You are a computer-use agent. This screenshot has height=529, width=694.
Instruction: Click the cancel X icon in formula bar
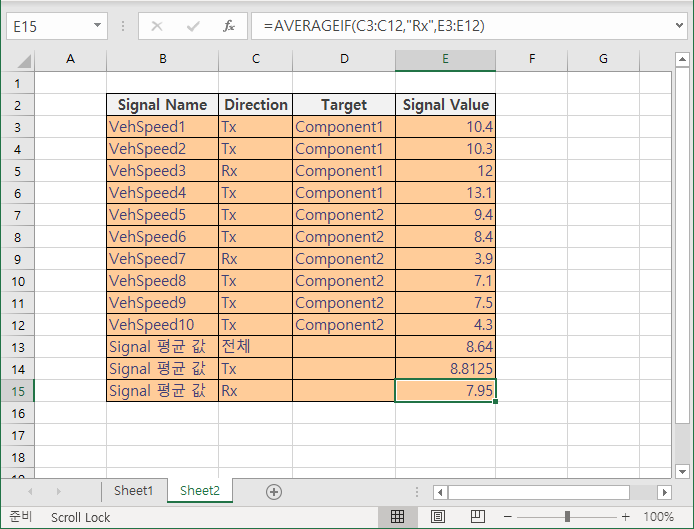click(x=157, y=26)
